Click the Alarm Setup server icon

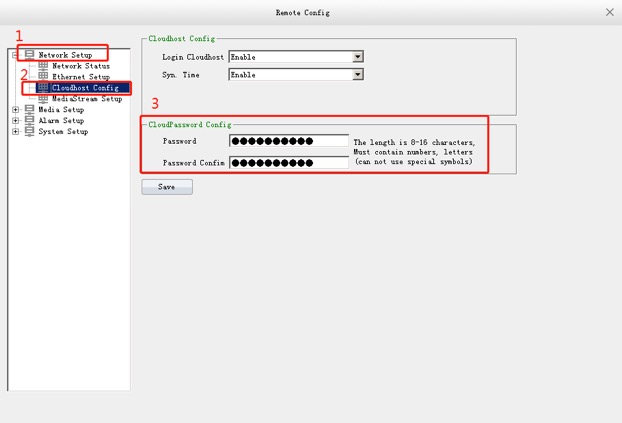click(x=30, y=121)
